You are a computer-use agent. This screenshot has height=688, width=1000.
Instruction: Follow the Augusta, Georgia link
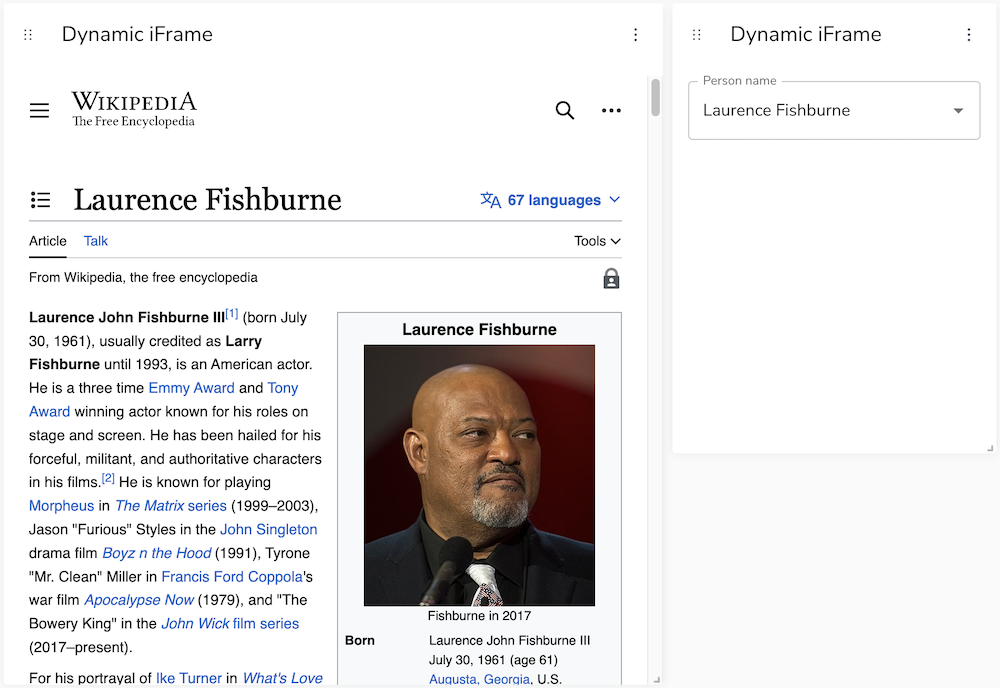[x=479, y=679]
